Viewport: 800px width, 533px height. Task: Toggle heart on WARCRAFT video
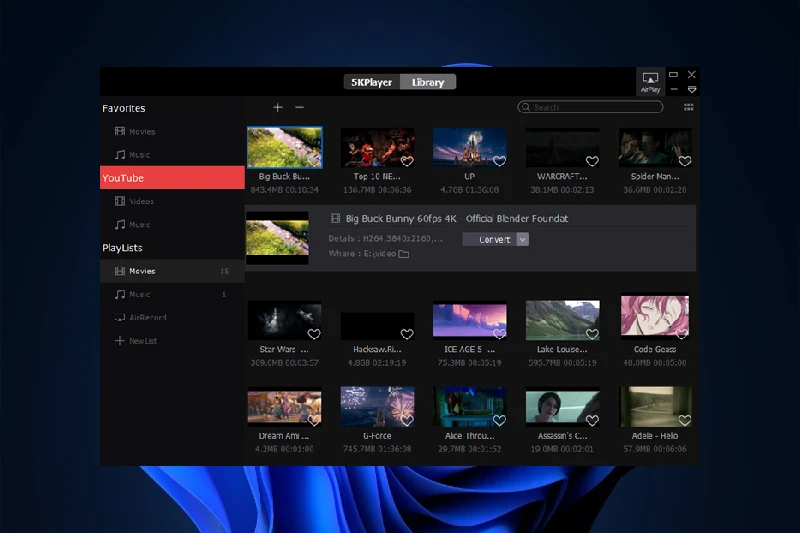tap(592, 161)
